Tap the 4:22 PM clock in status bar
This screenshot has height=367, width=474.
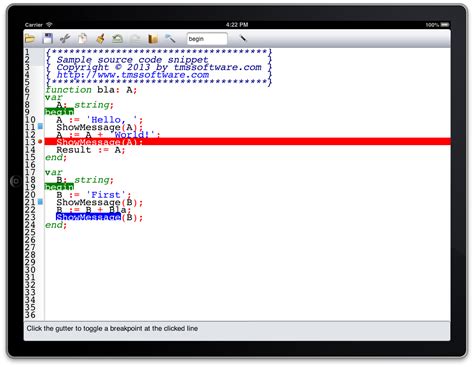point(237,25)
